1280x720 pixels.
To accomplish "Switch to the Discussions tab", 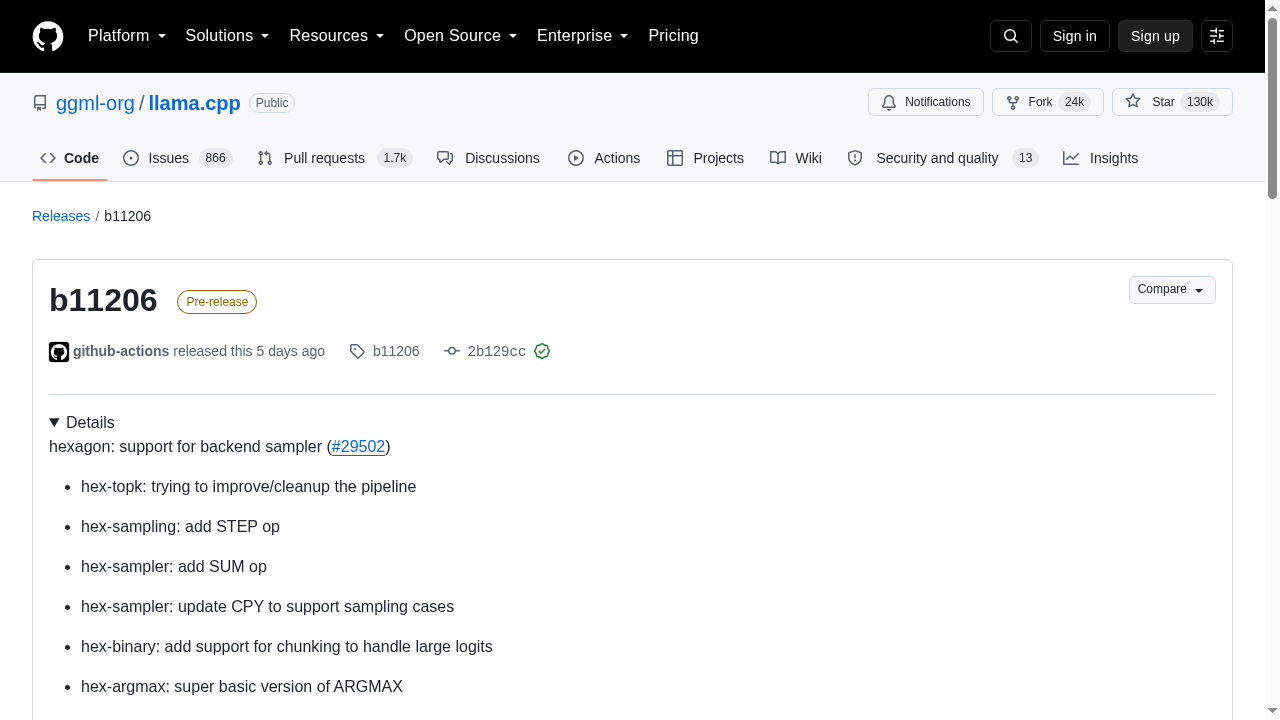I will click(488, 158).
